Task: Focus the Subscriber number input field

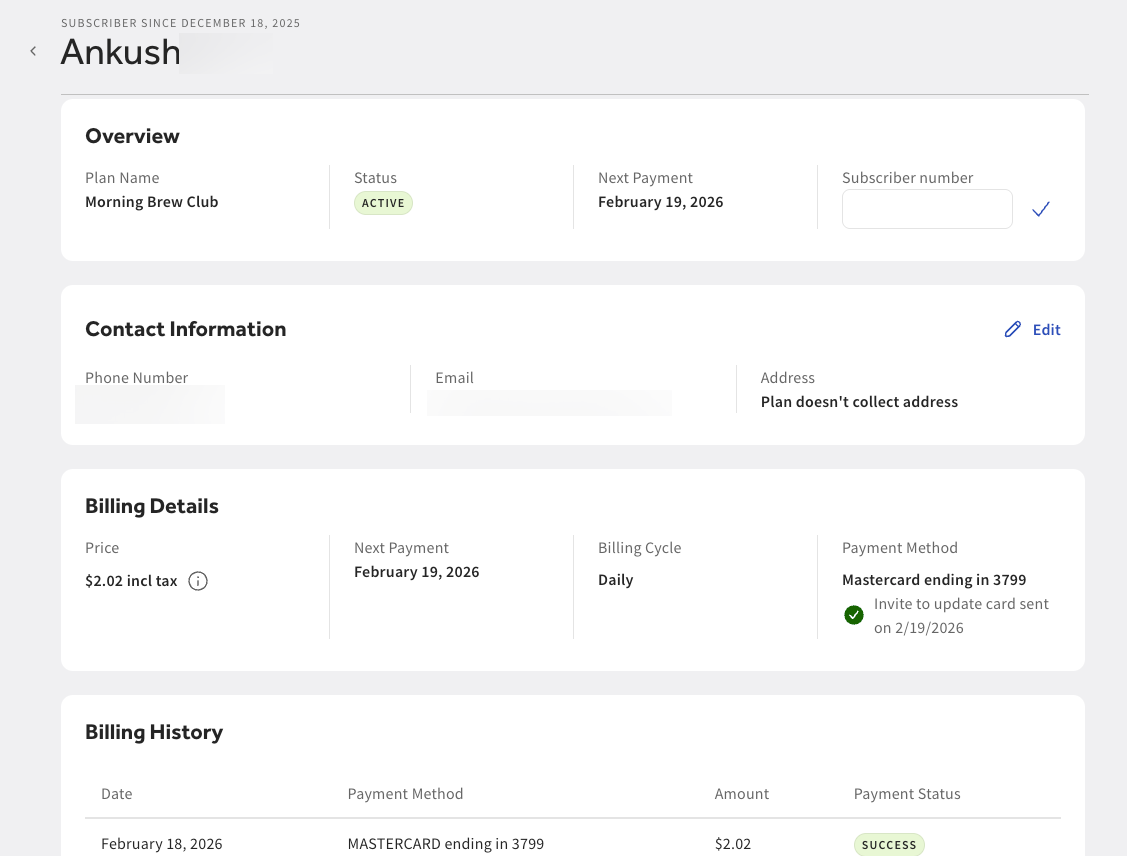Action: pos(927,209)
